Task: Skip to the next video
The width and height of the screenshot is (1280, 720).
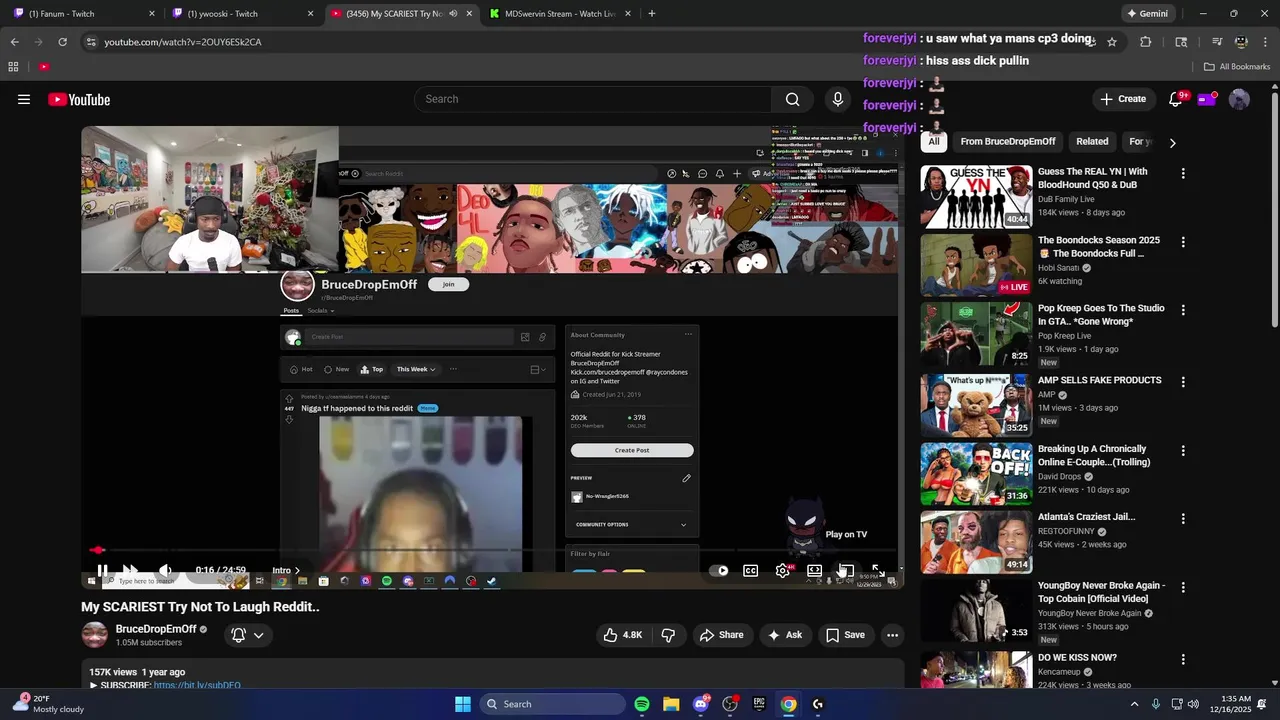Action: (x=130, y=570)
